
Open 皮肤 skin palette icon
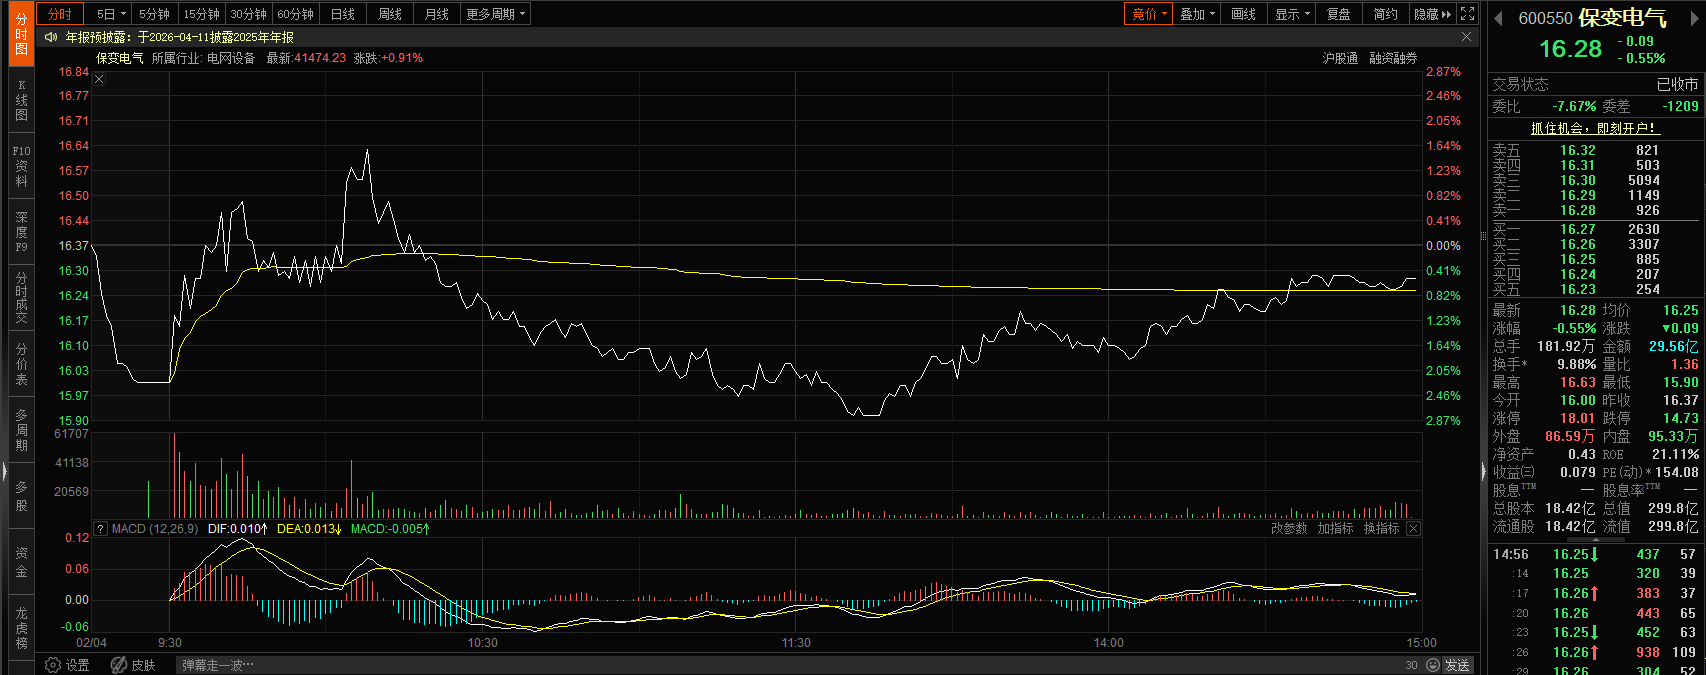pyautogui.click(x=133, y=665)
